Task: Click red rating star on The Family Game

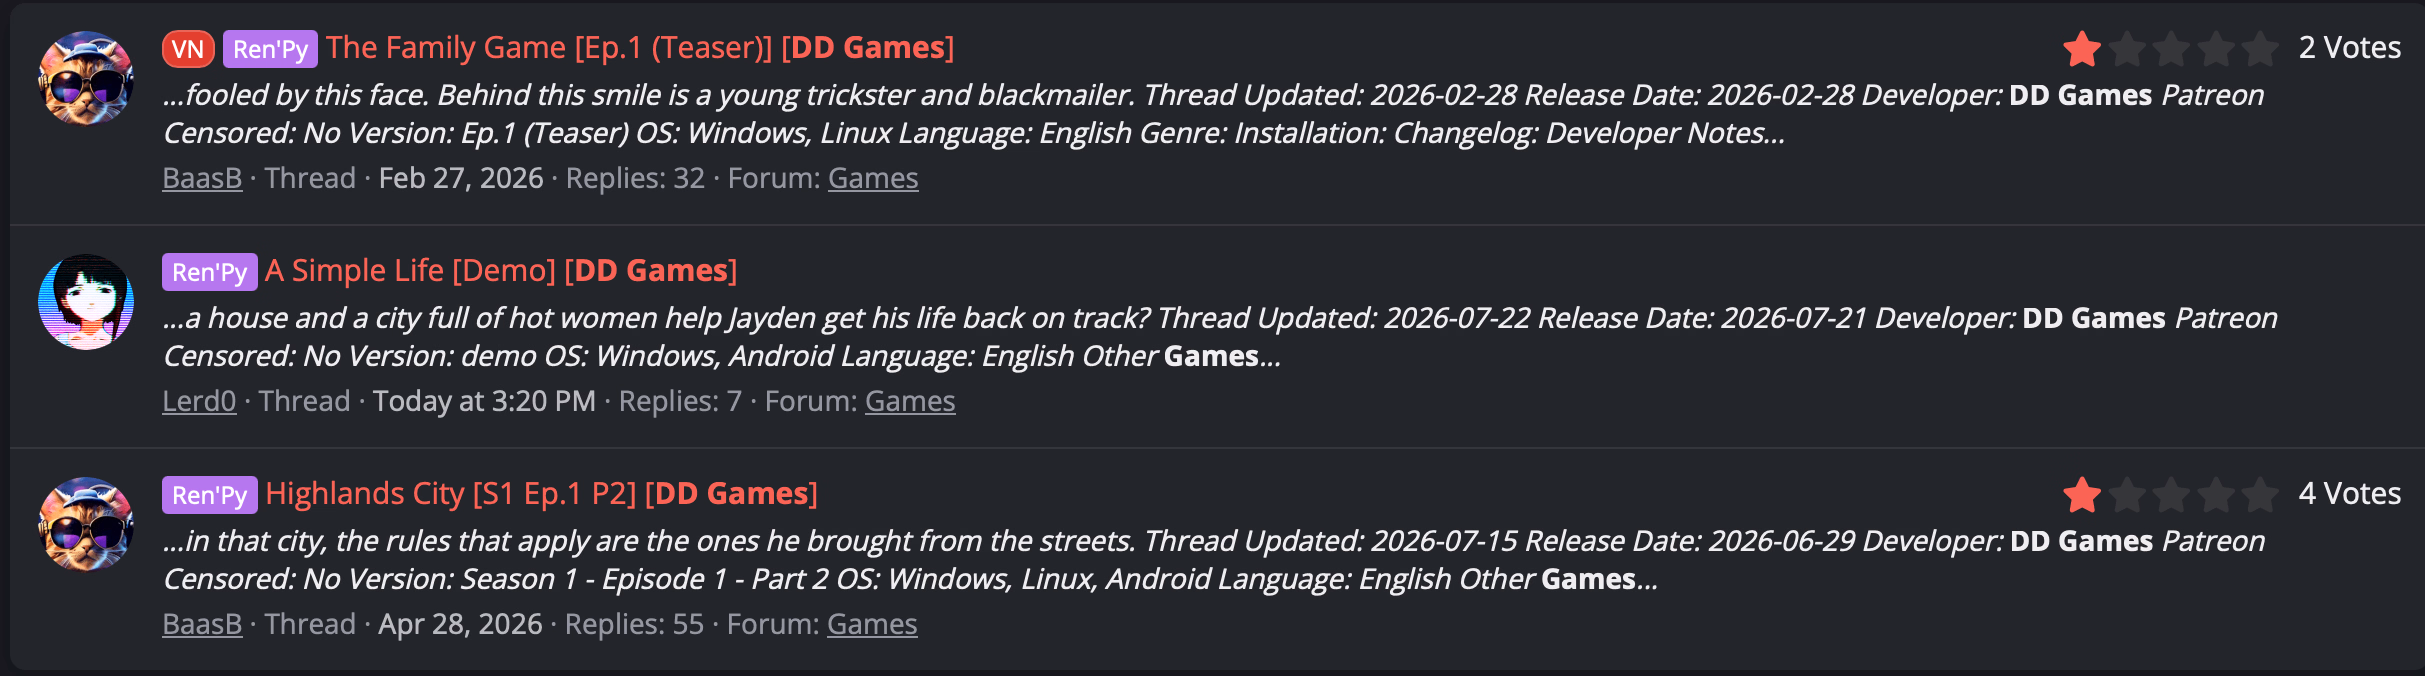Action: [x=2082, y=48]
